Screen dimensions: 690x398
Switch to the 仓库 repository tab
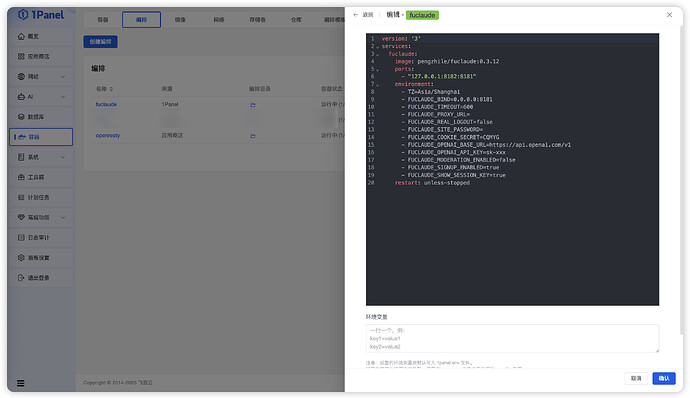pos(296,20)
